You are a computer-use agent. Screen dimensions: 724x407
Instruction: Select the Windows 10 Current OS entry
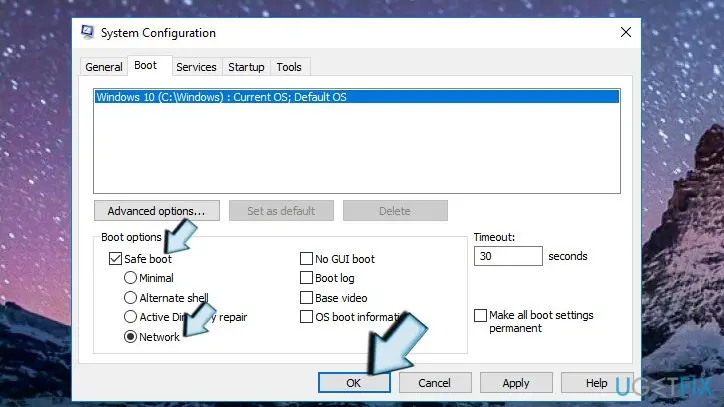pyautogui.click(x=356, y=97)
